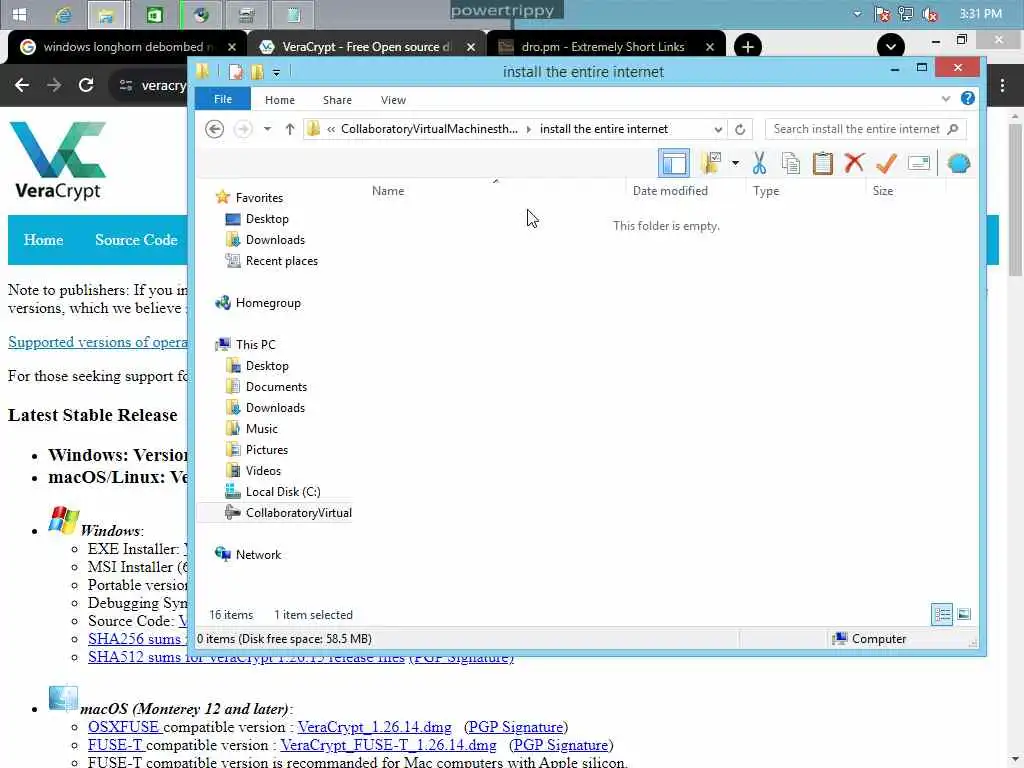
Task: Select CollaboratoryVirtual drive in navigation pane
Action: pos(298,513)
